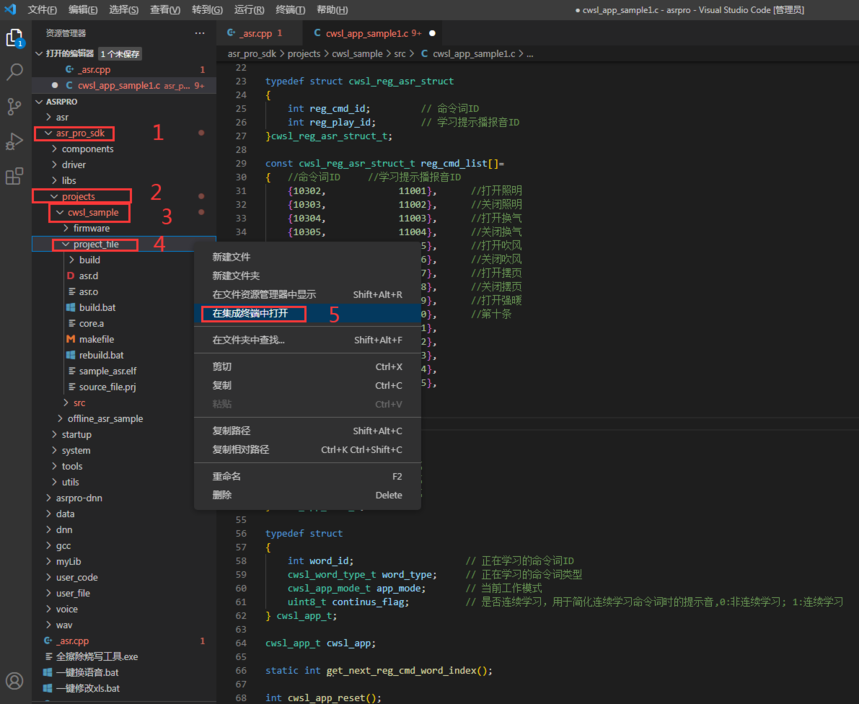Image resolution: width=859 pixels, height=704 pixels.
Task: Click the unsaved dot on cwsl_app_sample1.c tab
Action: pyautogui.click(x=432, y=33)
